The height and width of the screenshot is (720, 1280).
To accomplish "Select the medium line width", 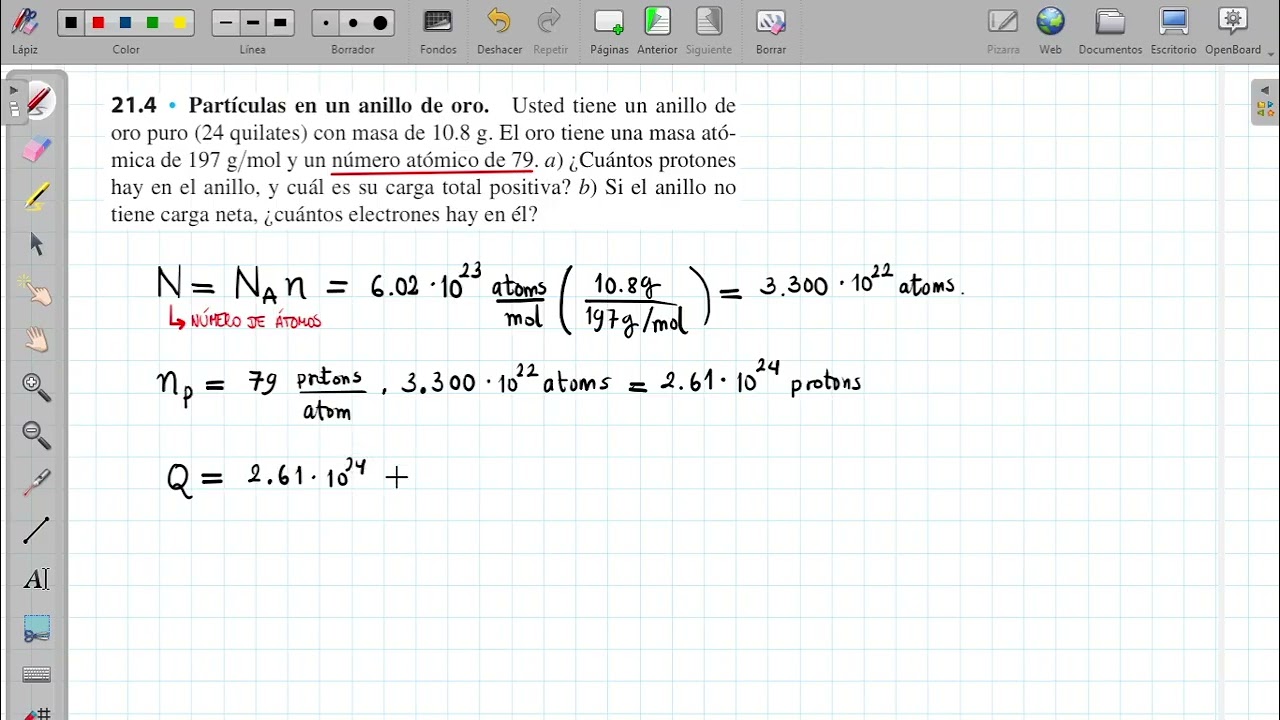I will pos(253,23).
